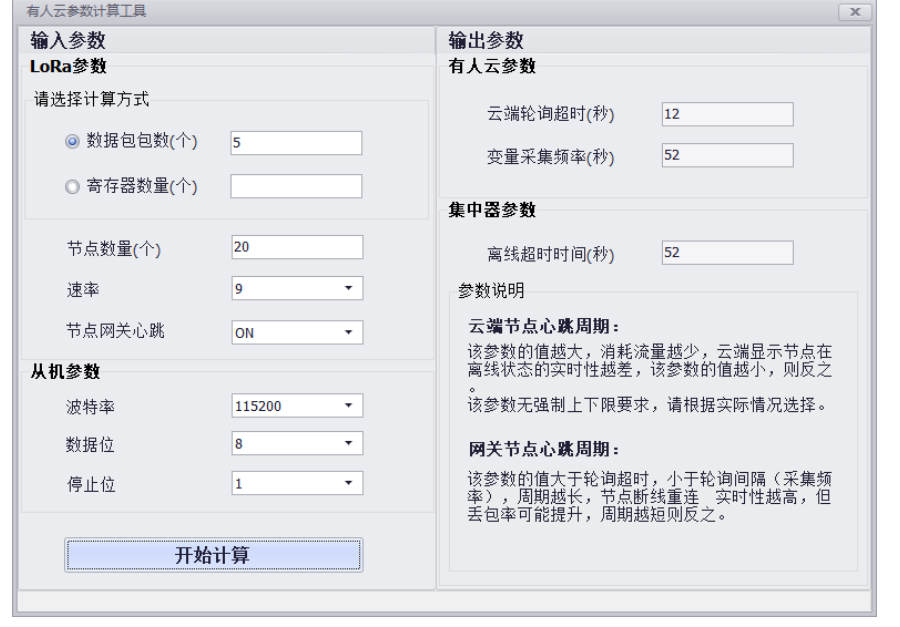Click the 云端轮询超时(秒) label

(x=550, y=114)
